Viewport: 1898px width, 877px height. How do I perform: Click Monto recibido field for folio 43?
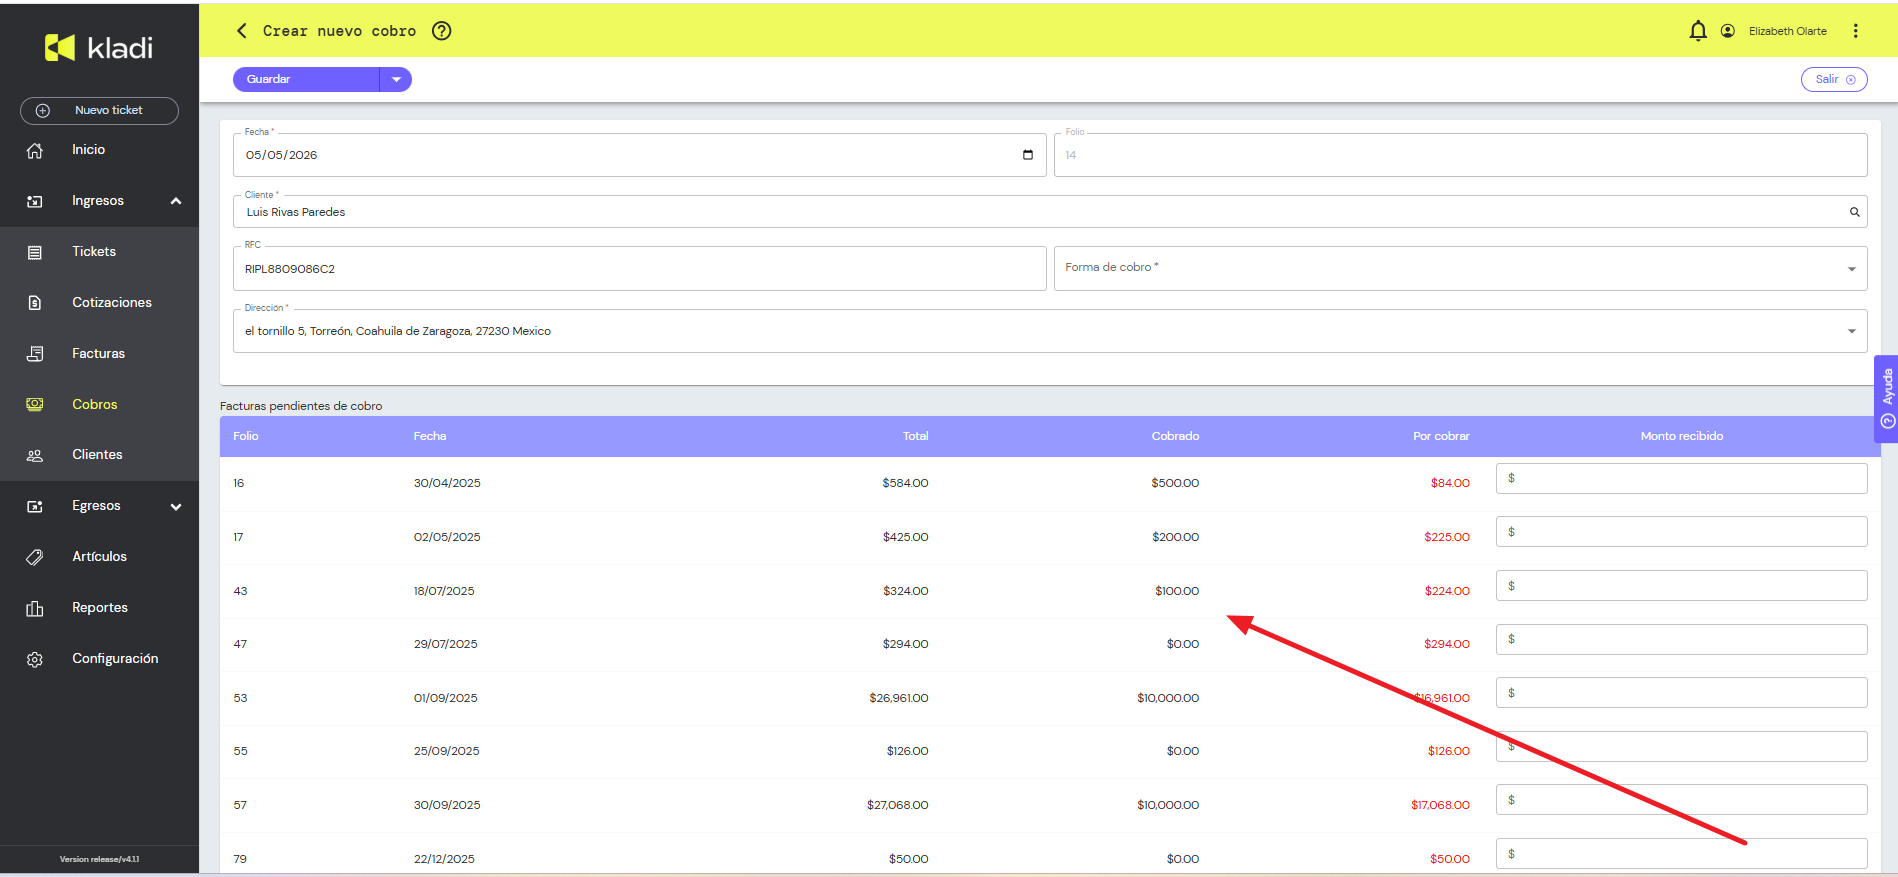(1681, 586)
